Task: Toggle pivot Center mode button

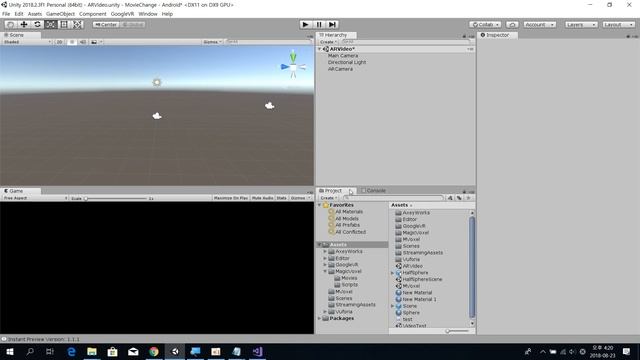Action: click(106, 24)
